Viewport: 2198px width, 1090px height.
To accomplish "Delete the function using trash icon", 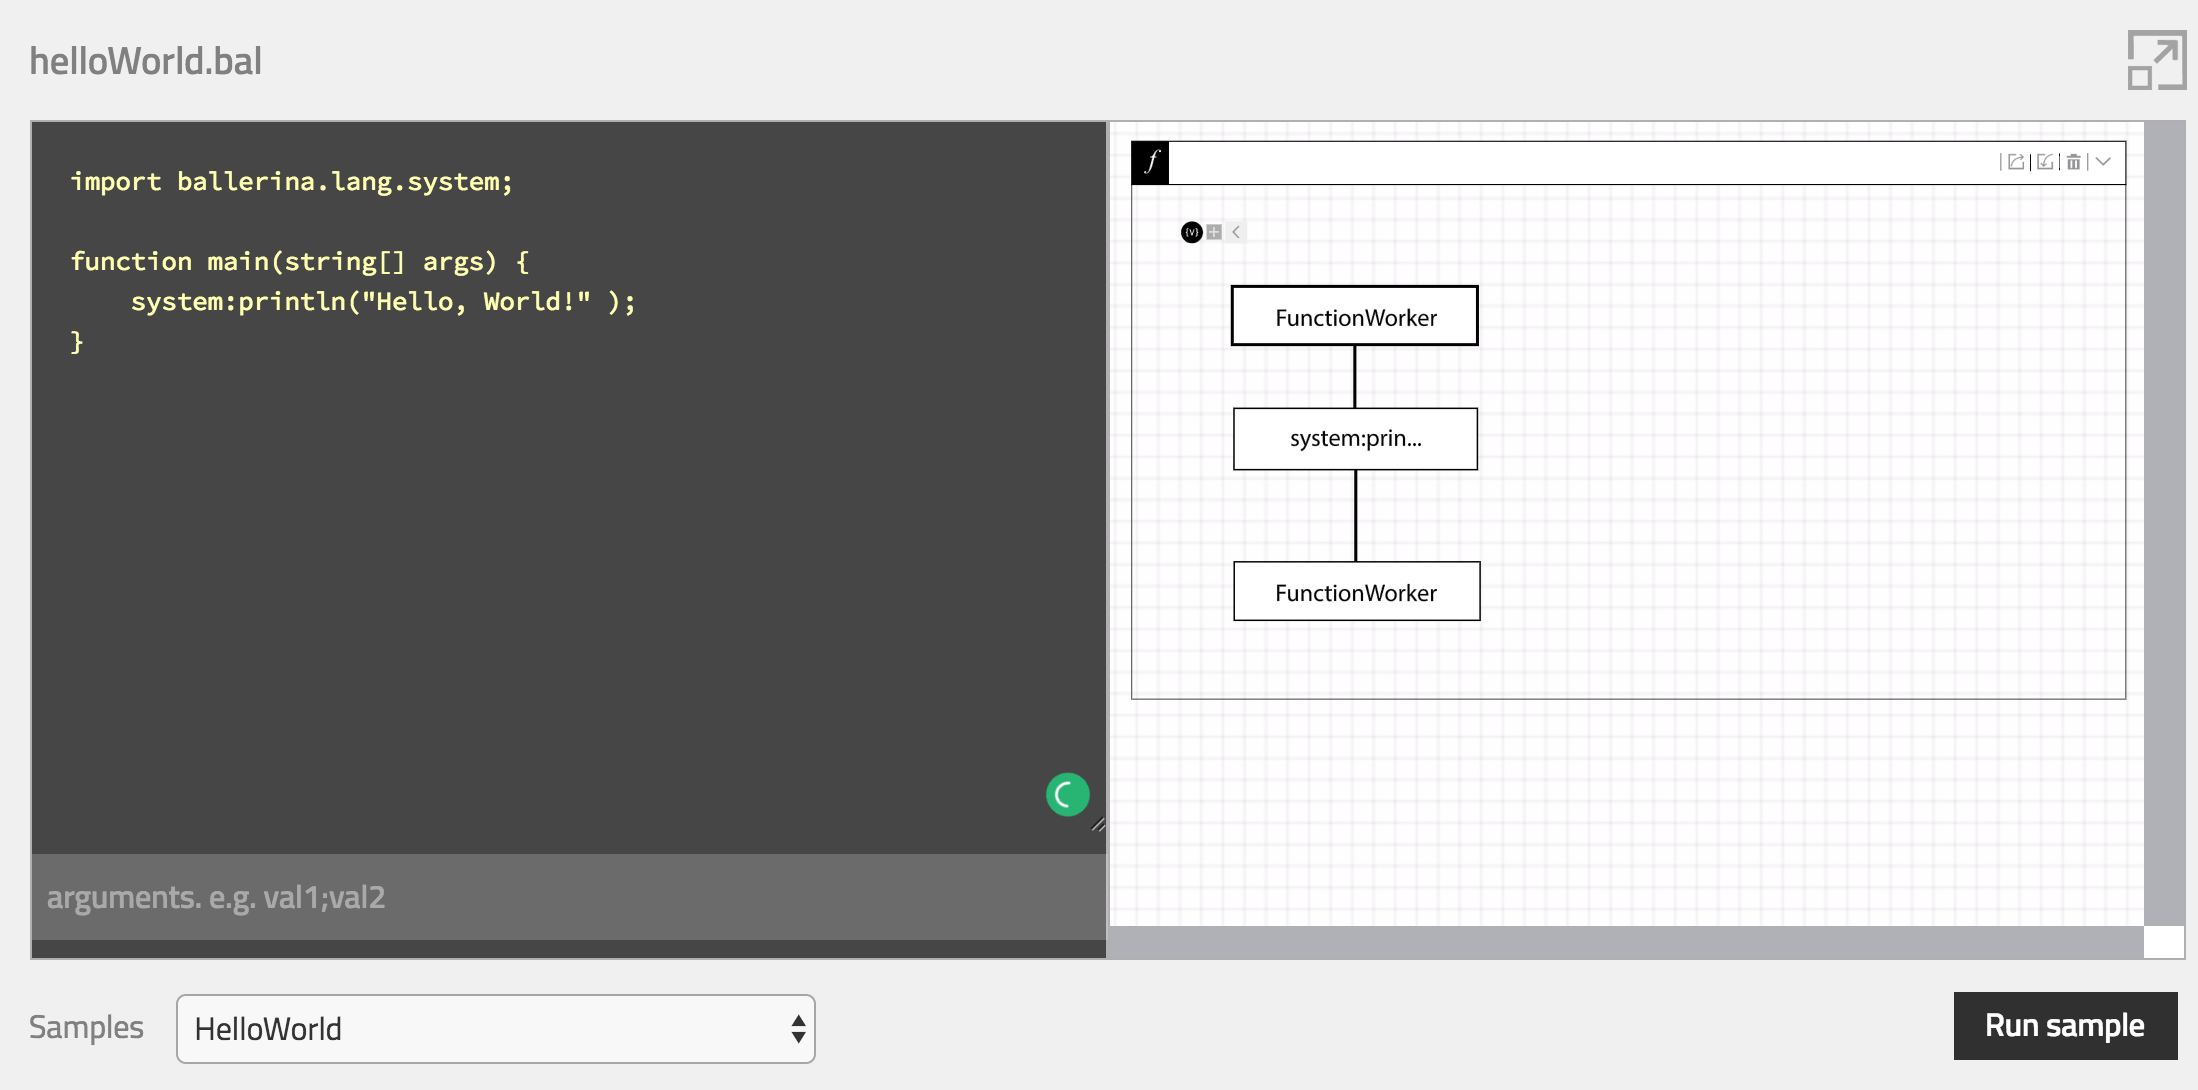I will (2074, 162).
